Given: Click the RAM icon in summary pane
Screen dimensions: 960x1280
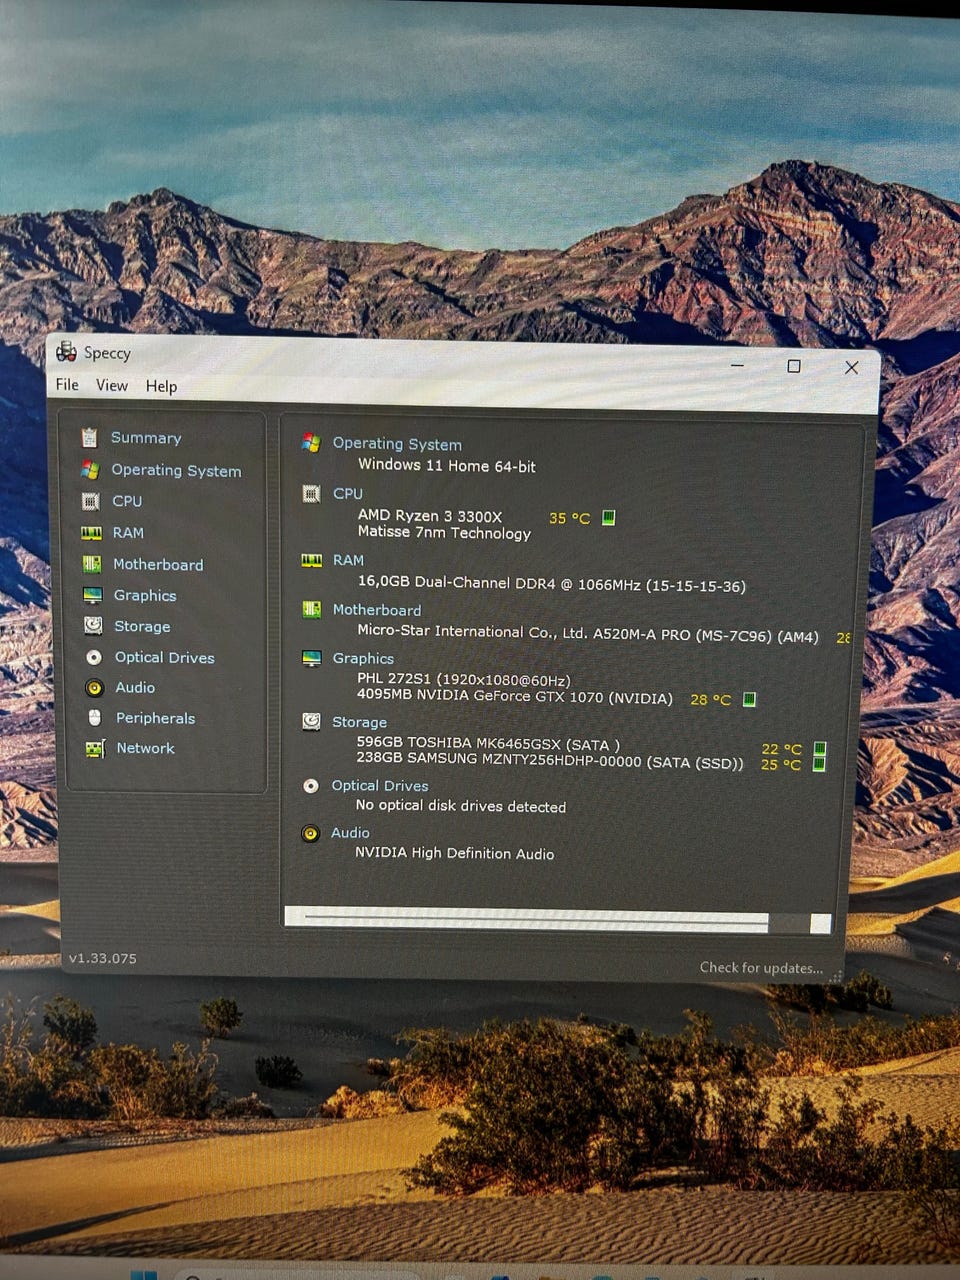Looking at the screenshot, I should [x=311, y=560].
